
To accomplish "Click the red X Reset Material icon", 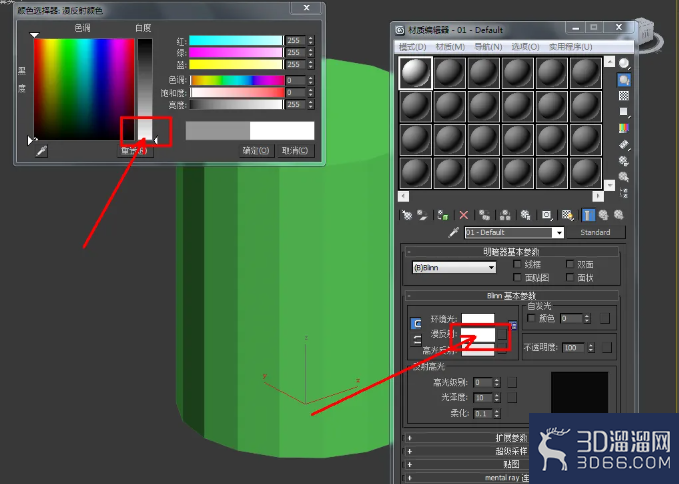I will [464, 215].
